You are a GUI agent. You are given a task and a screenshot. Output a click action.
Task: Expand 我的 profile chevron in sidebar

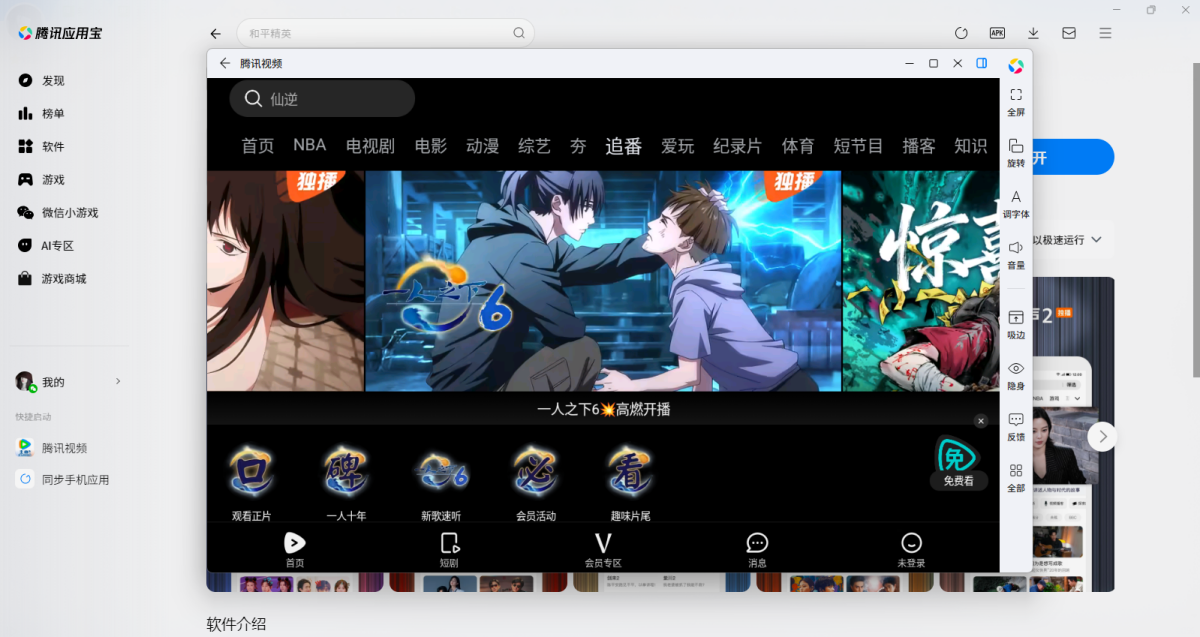tap(118, 381)
